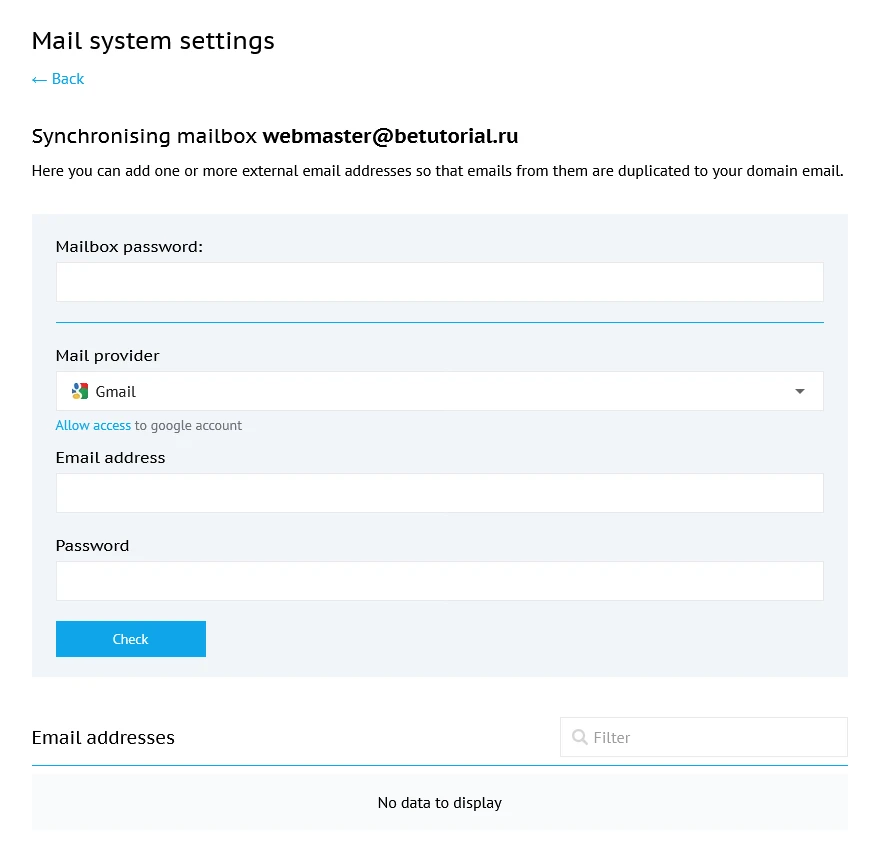The image size is (880, 861).
Task: Click the magnifier icon in Filter box
Action: (579, 737)
